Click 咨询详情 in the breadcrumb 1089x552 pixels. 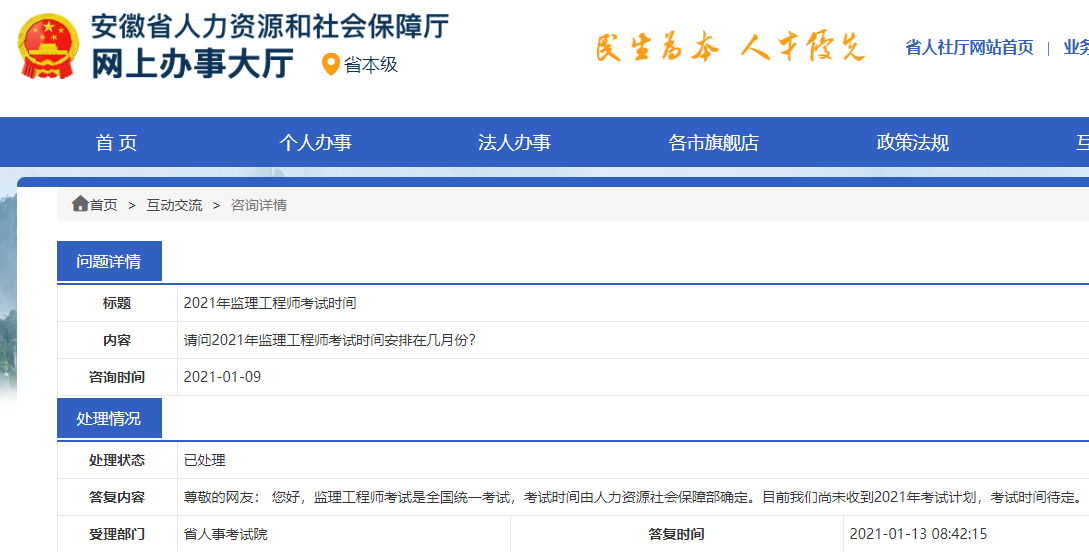pos(259,205)
